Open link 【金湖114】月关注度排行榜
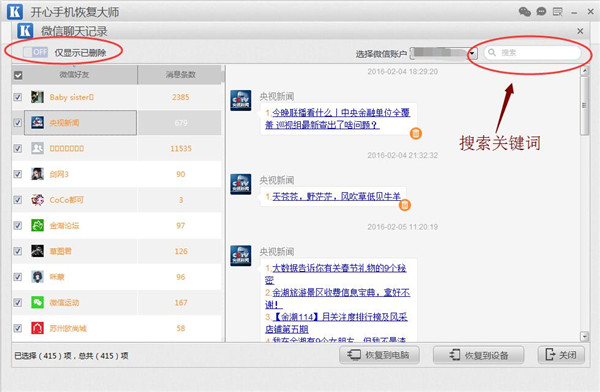 tap(337, 323)
